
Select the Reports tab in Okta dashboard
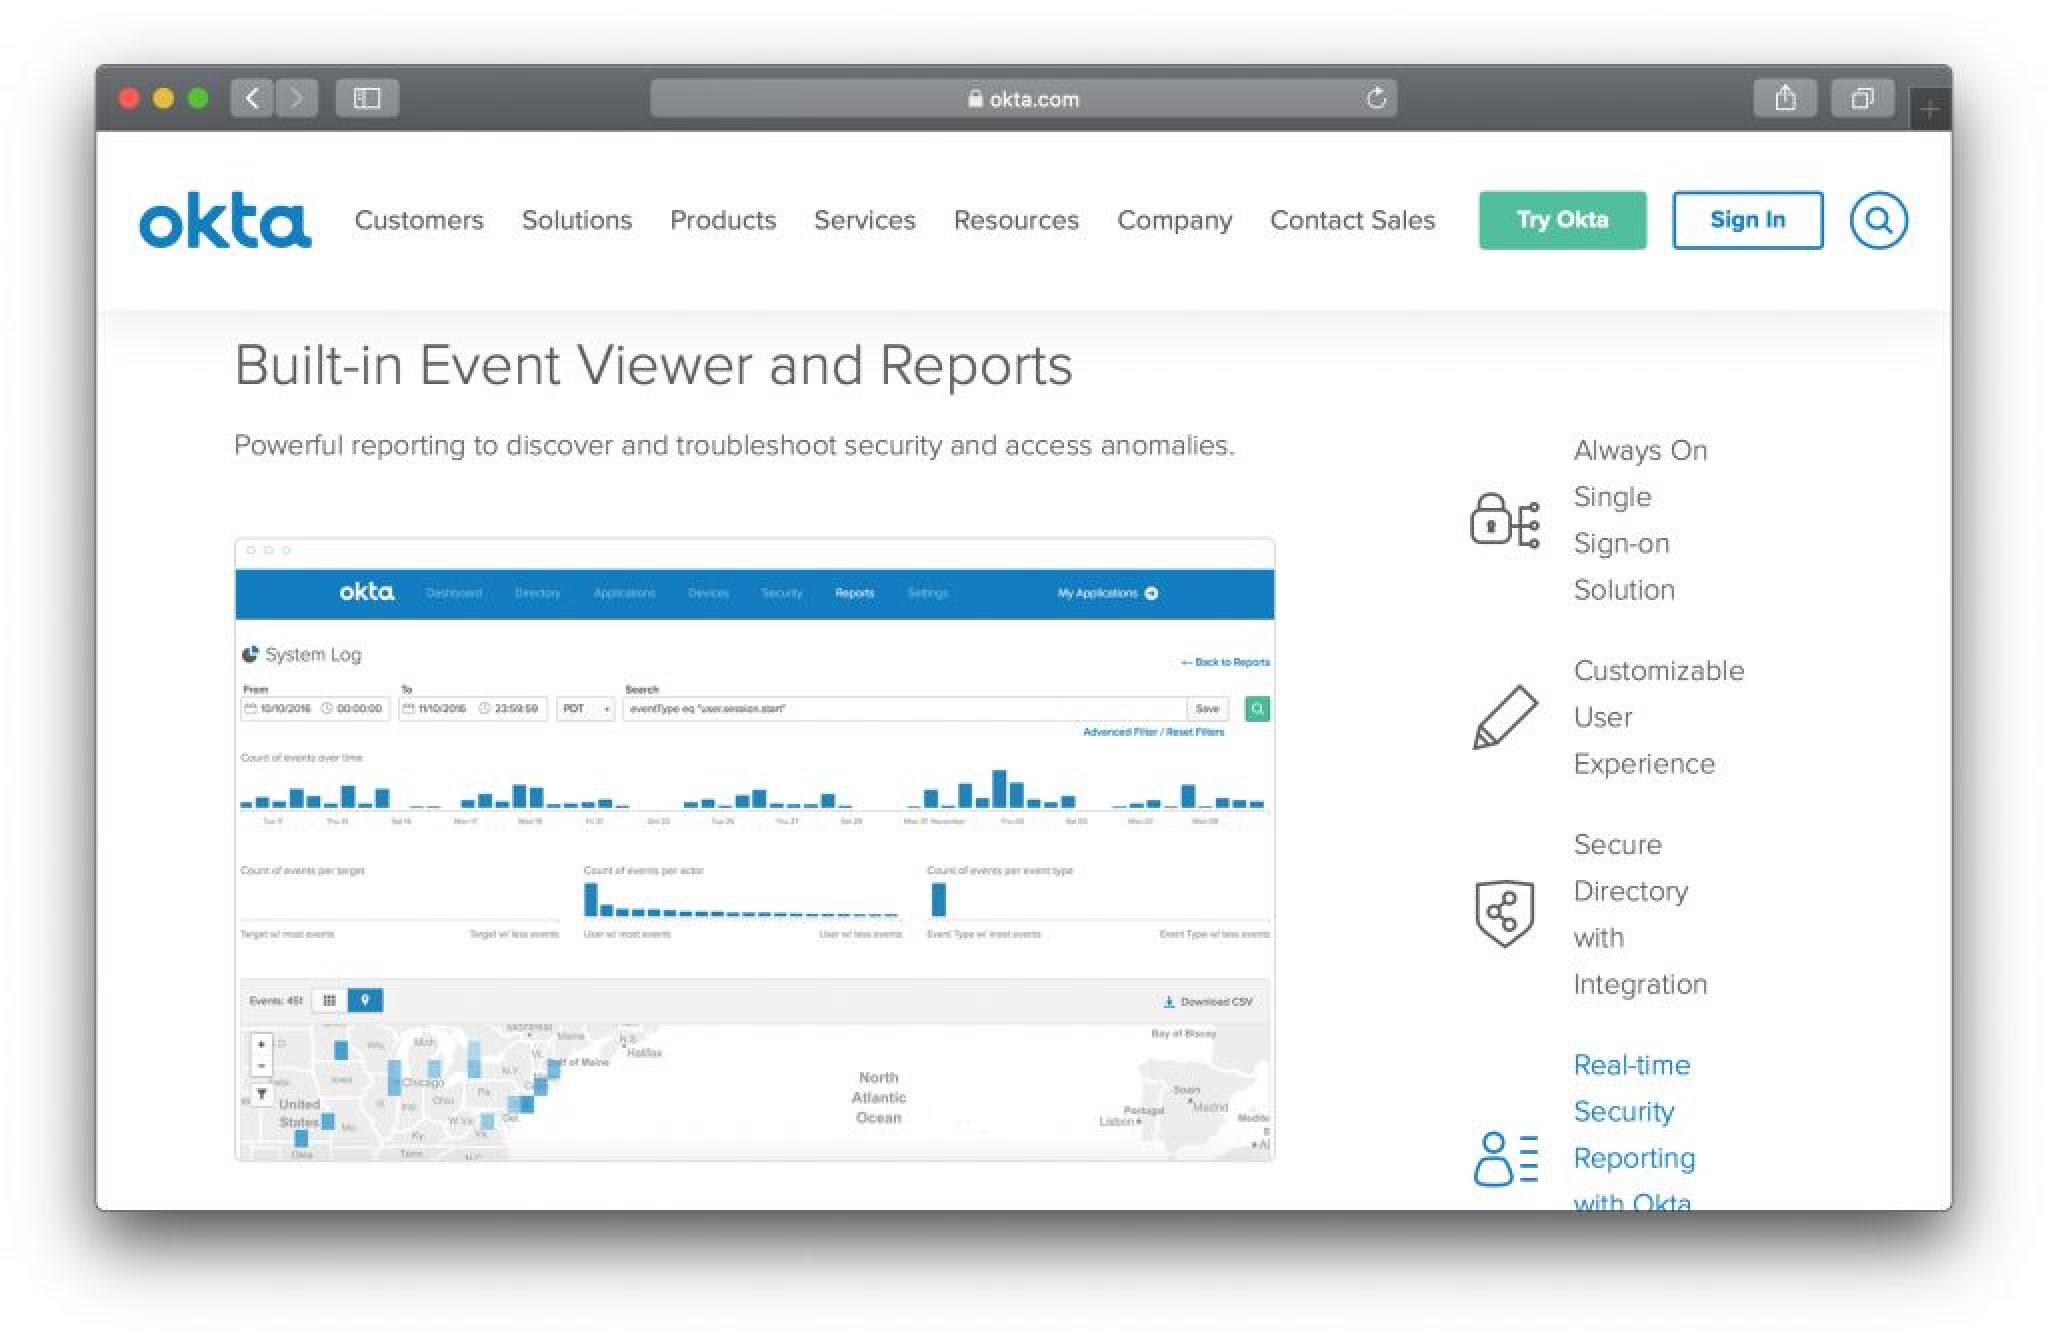pyautogui.click(x=854, y=593)
